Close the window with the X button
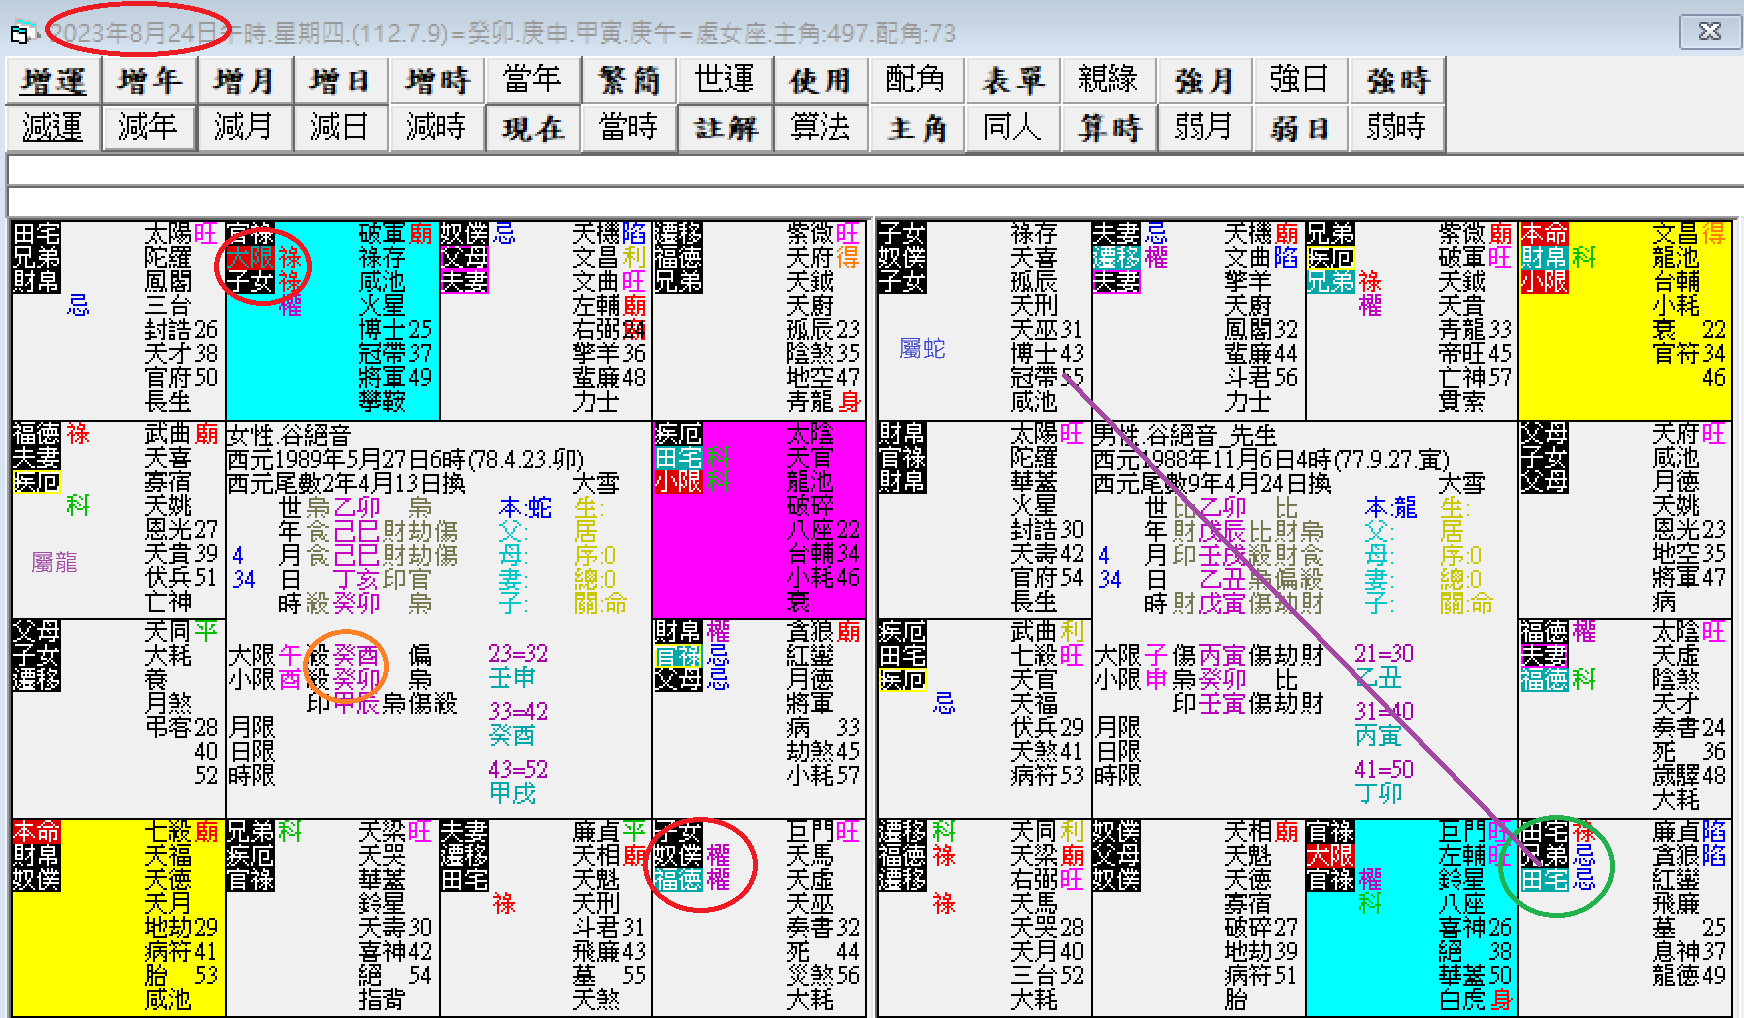The image size is (1744, 1018). [x=1710, y=31]
